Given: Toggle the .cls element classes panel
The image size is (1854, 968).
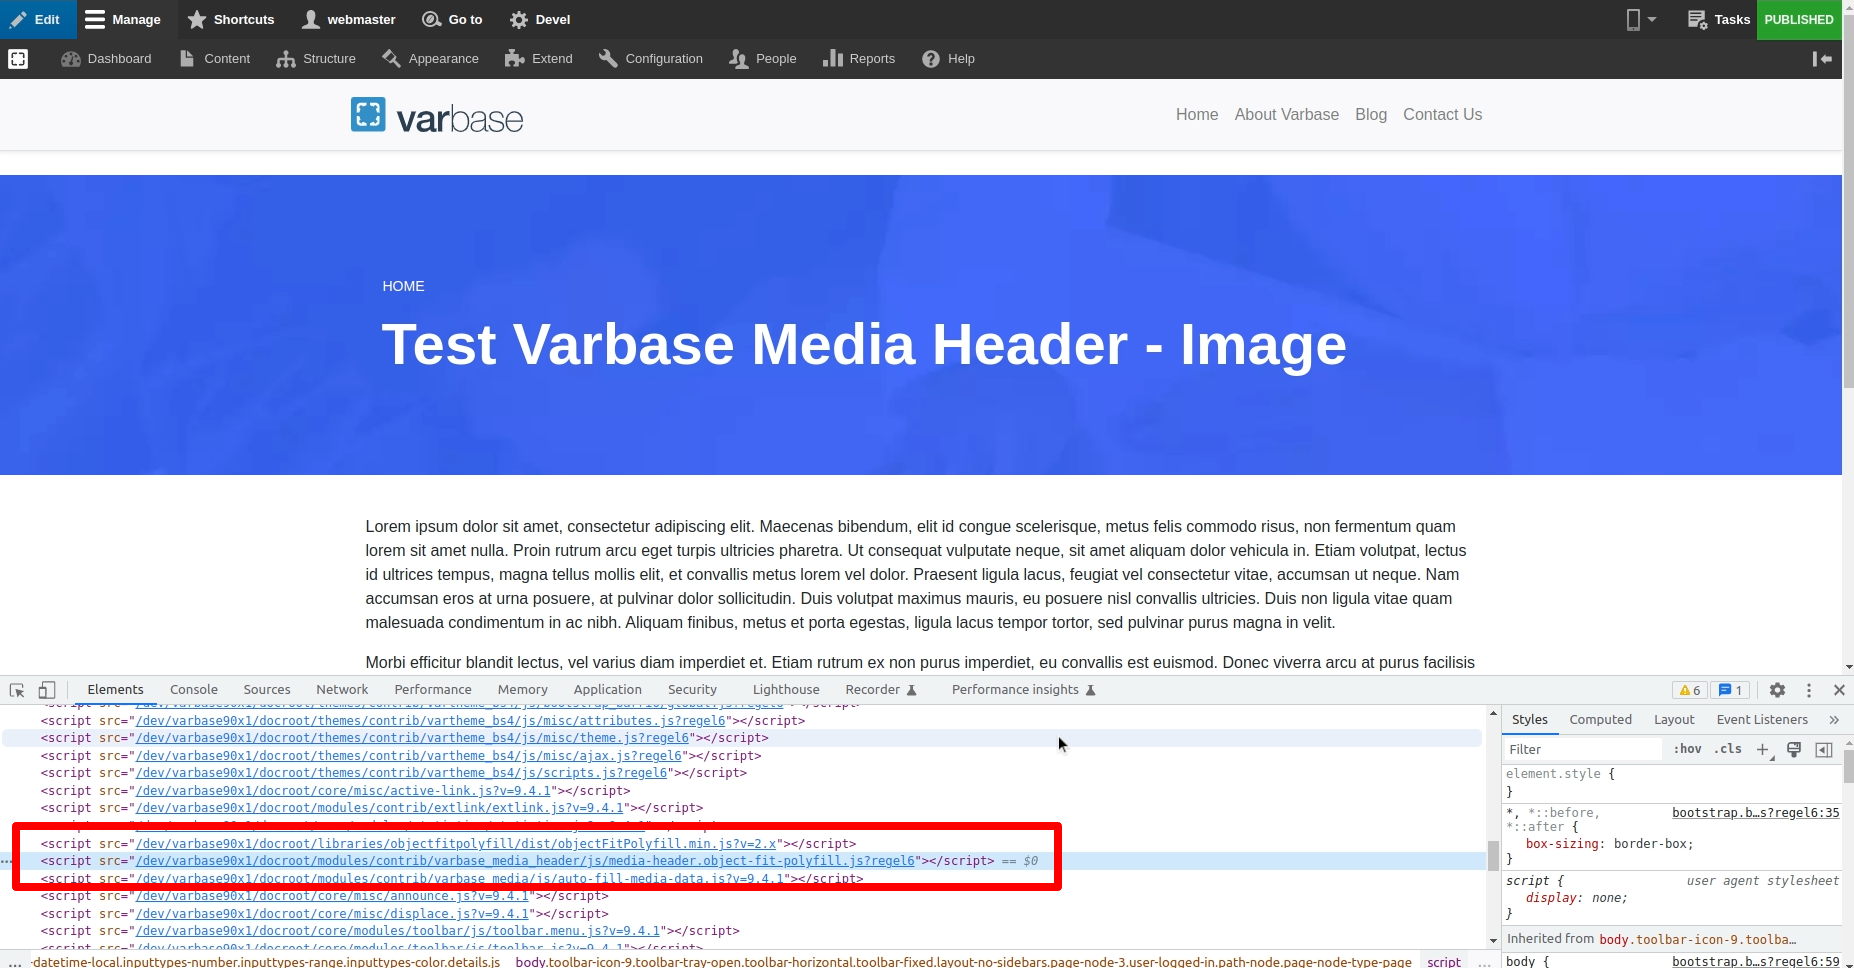Looking at the screenshot, I should pyautogui.click(x=1728, y=749).
